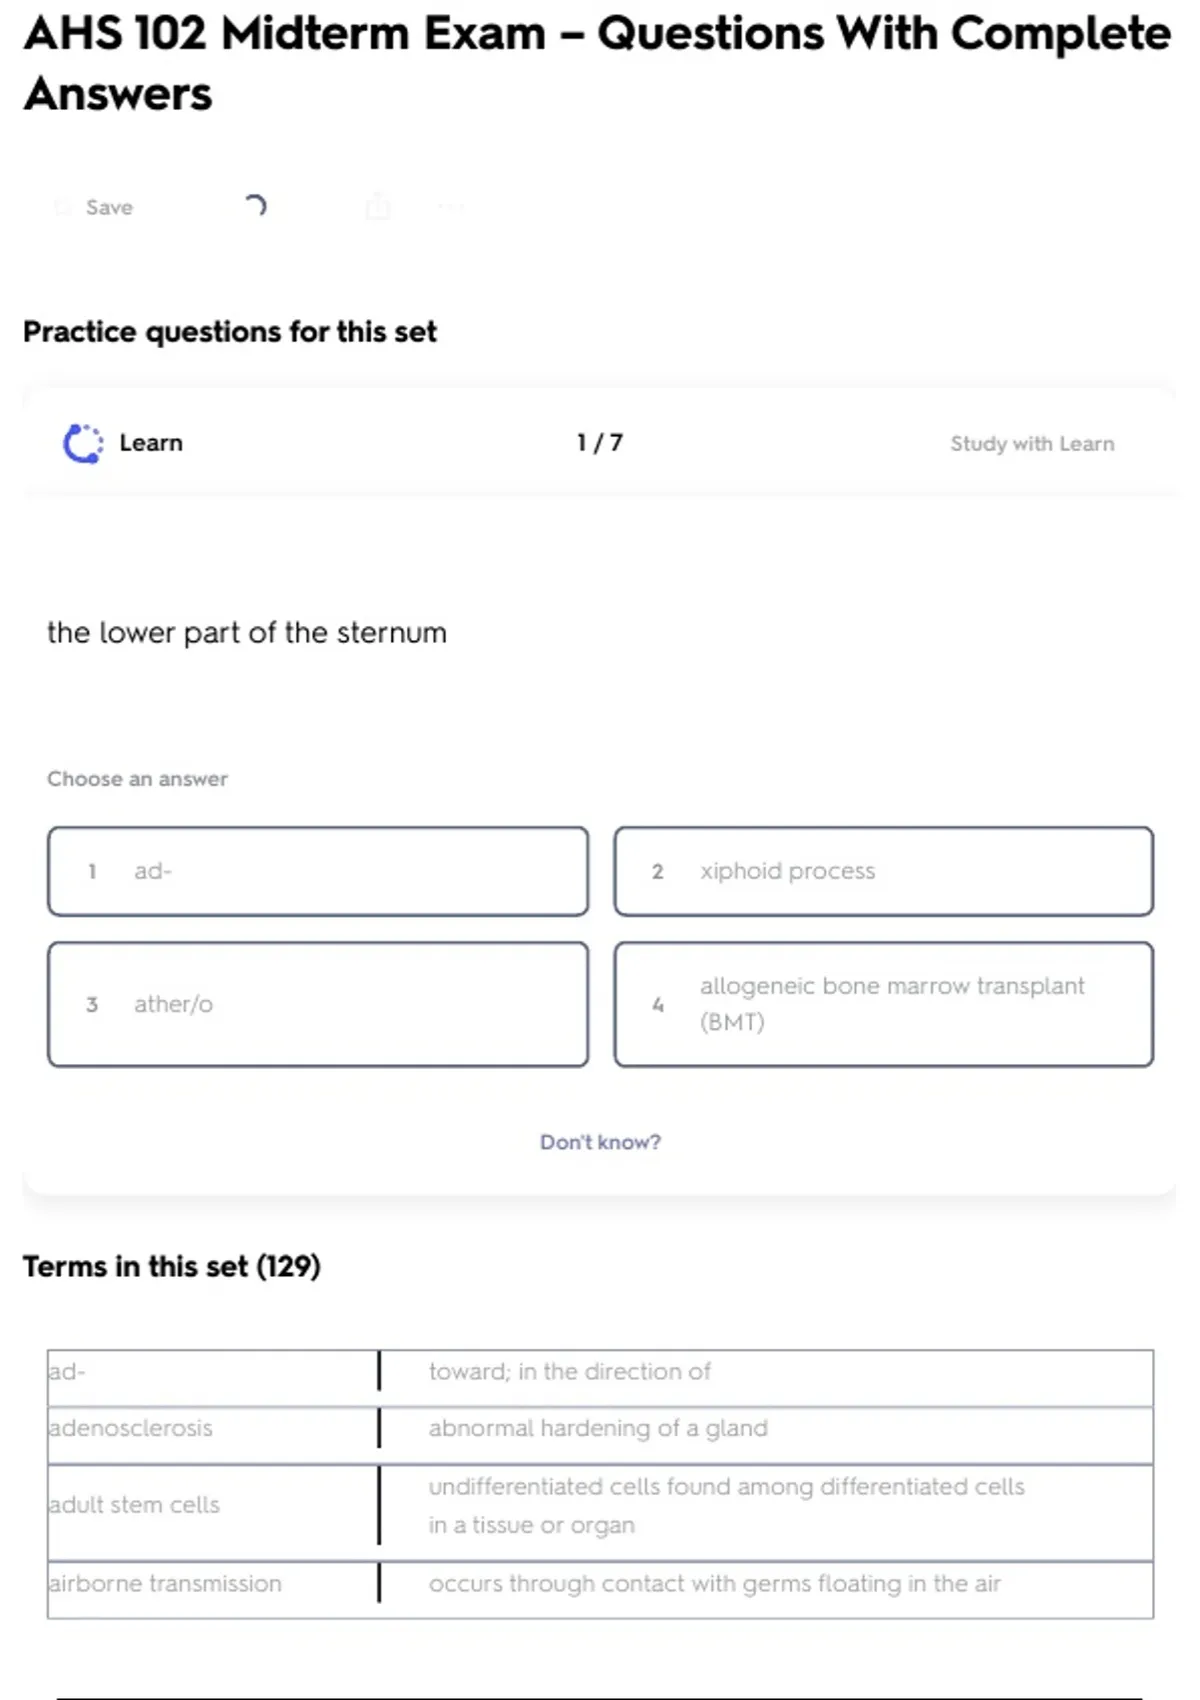Click the 'Learn' label
Screen dimensions: 1200x1700
tap(151, 443)
